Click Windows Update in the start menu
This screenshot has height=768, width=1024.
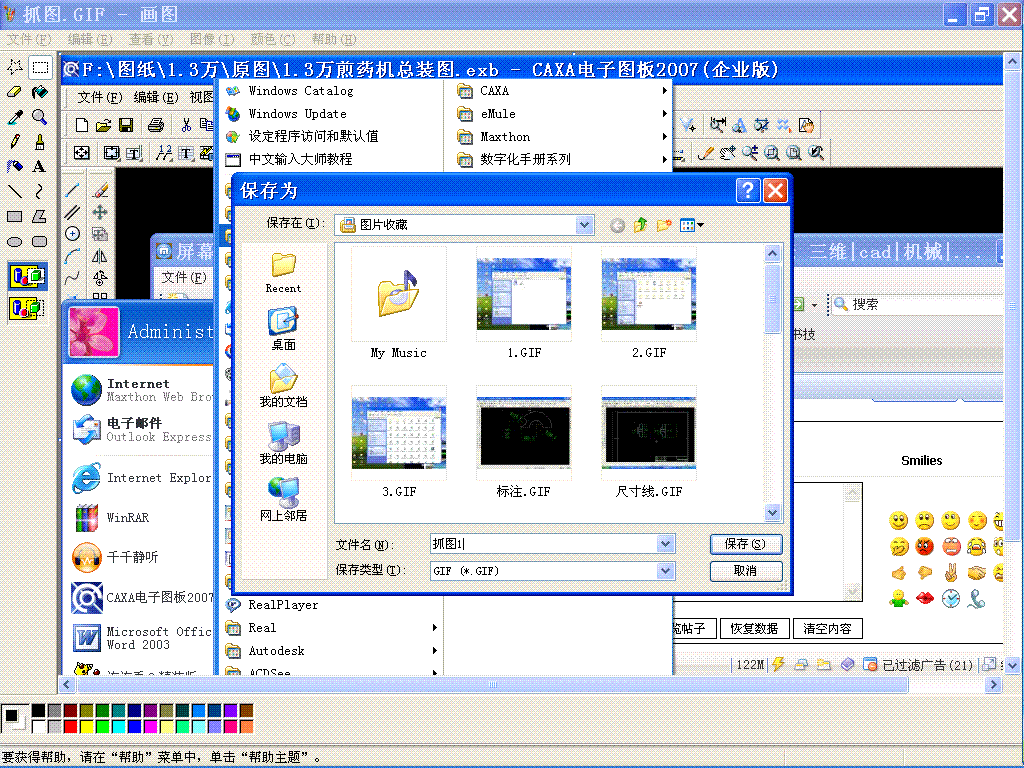point(298,114)
